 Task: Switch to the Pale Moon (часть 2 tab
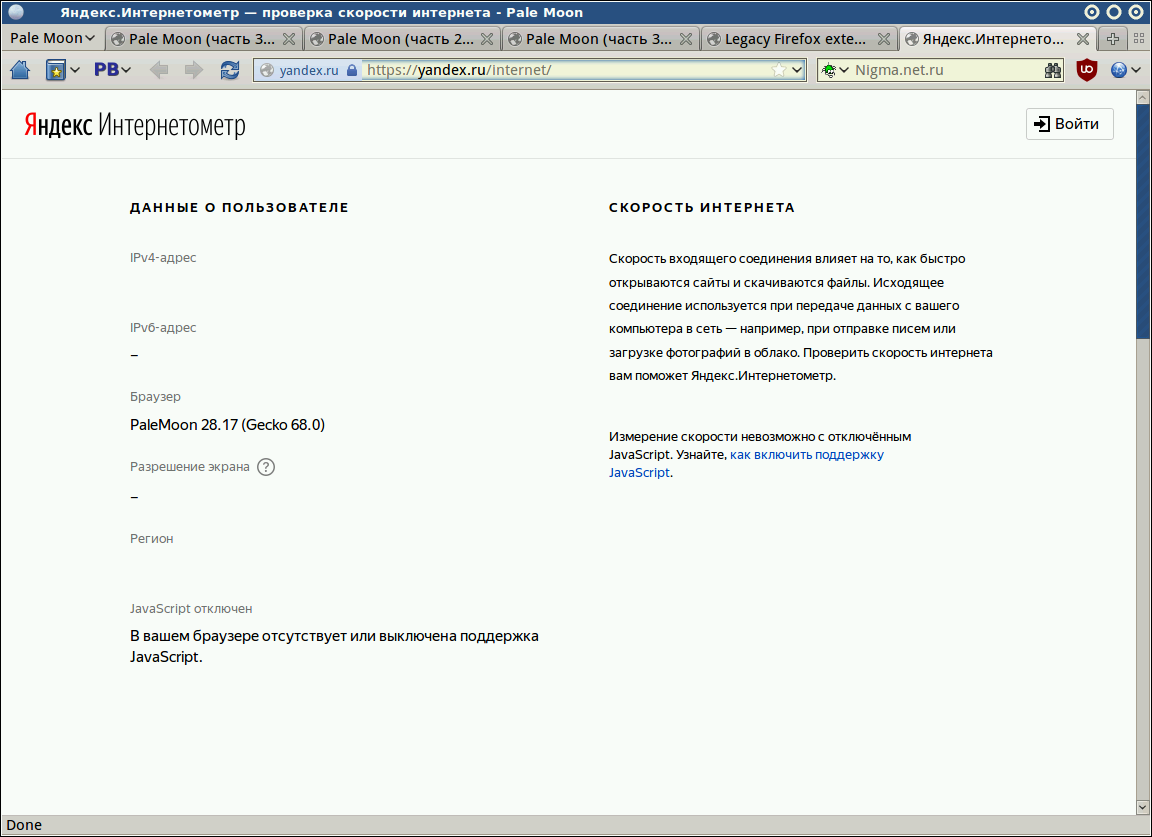(400, 38)
